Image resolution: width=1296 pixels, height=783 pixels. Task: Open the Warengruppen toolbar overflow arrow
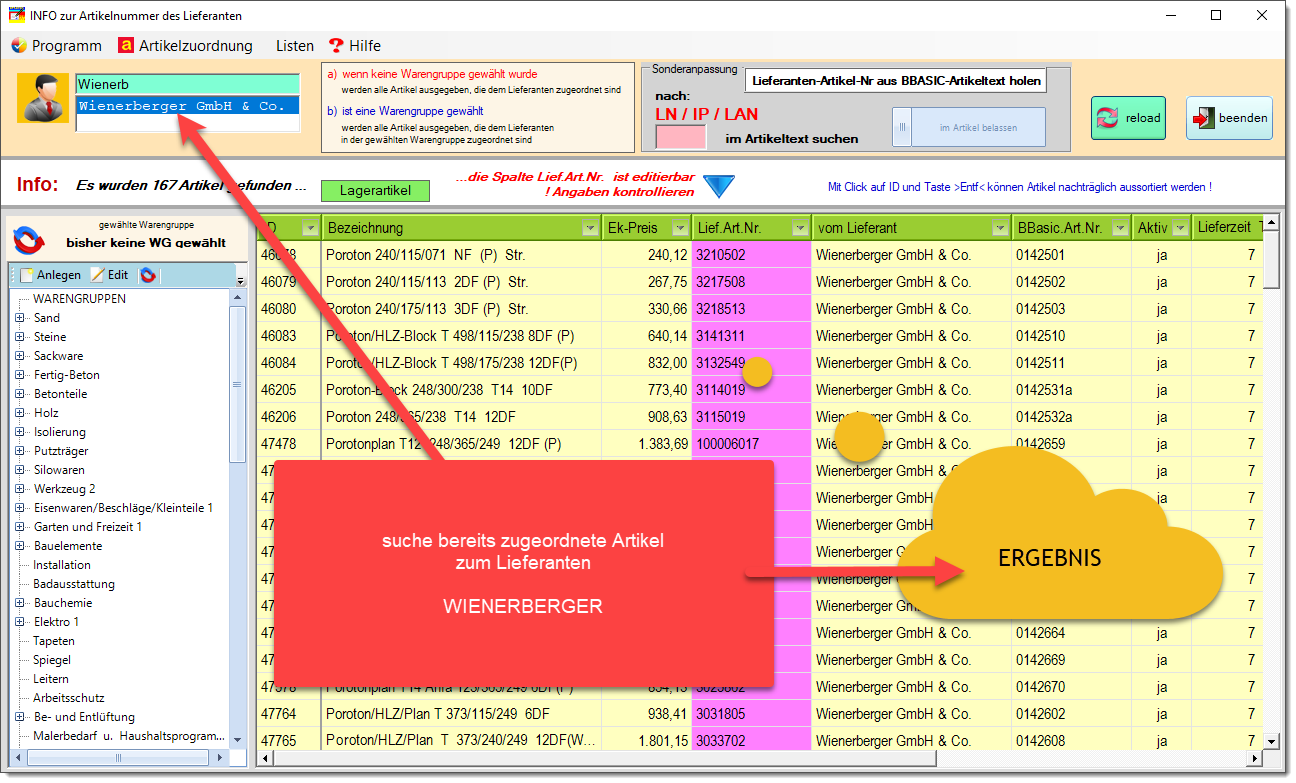[240, 281]
